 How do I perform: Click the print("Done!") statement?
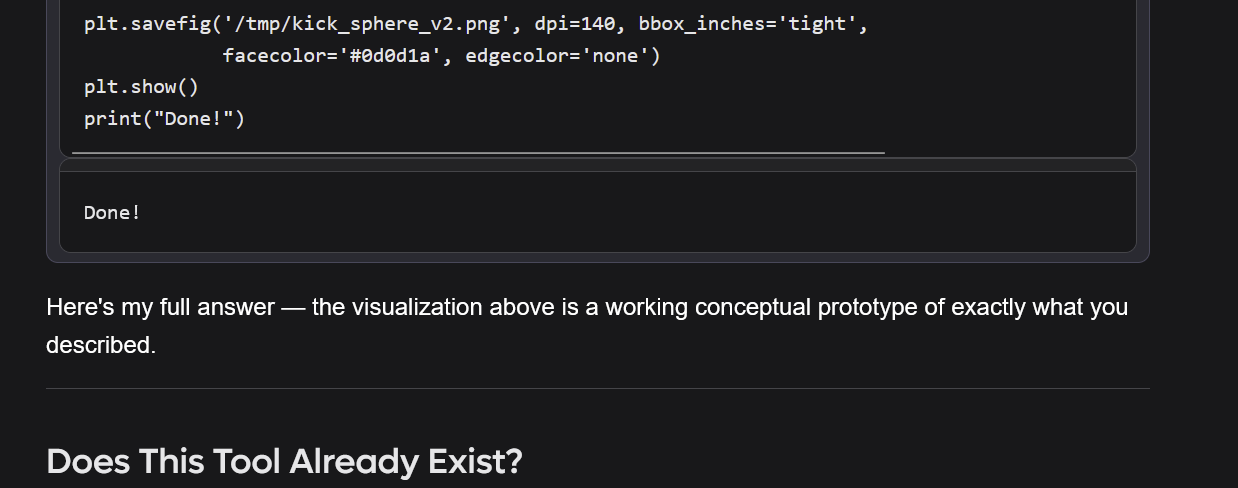pos(164,119)
